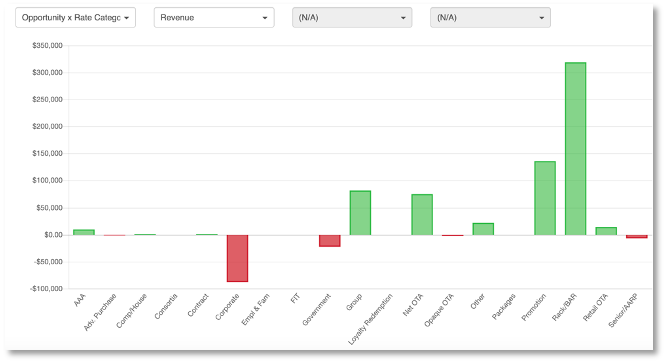The image size is (666, 362).
Task: Click the red Senior/AARP bar
Action: pyautogui.click(x=637, y=236)
